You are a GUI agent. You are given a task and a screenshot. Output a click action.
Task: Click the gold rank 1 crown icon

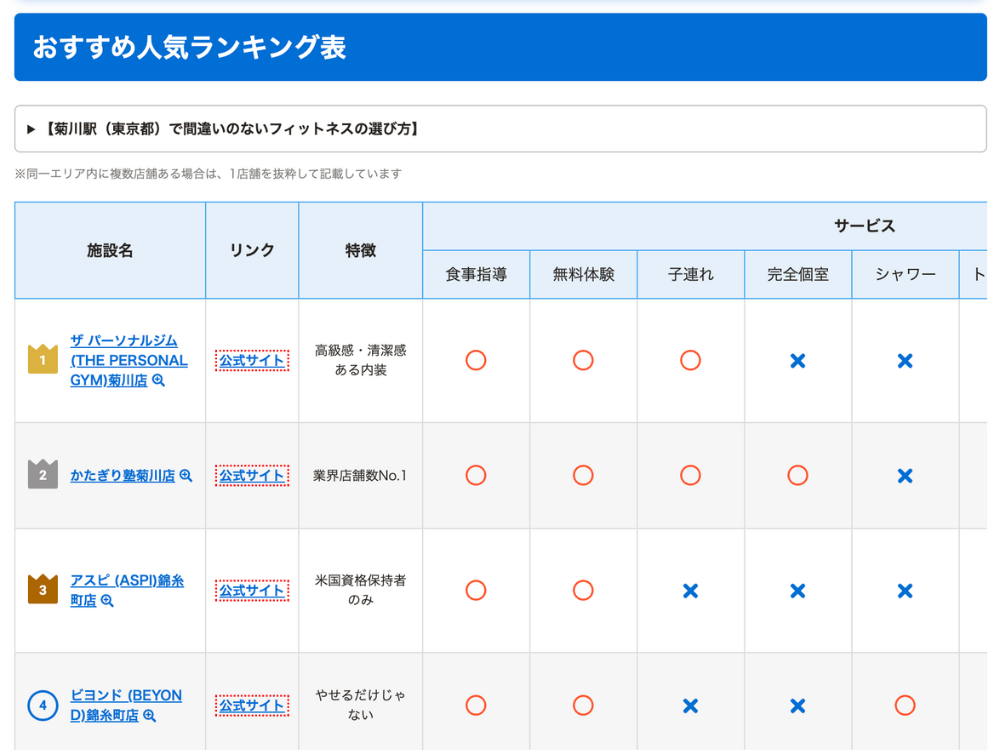[x=43, y=359]
